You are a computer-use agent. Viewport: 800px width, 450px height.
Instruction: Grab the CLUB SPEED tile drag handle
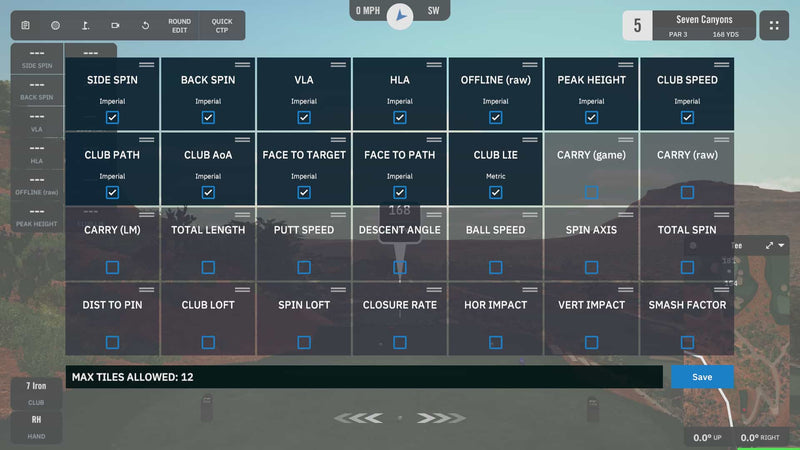click(x=721, y=65)
